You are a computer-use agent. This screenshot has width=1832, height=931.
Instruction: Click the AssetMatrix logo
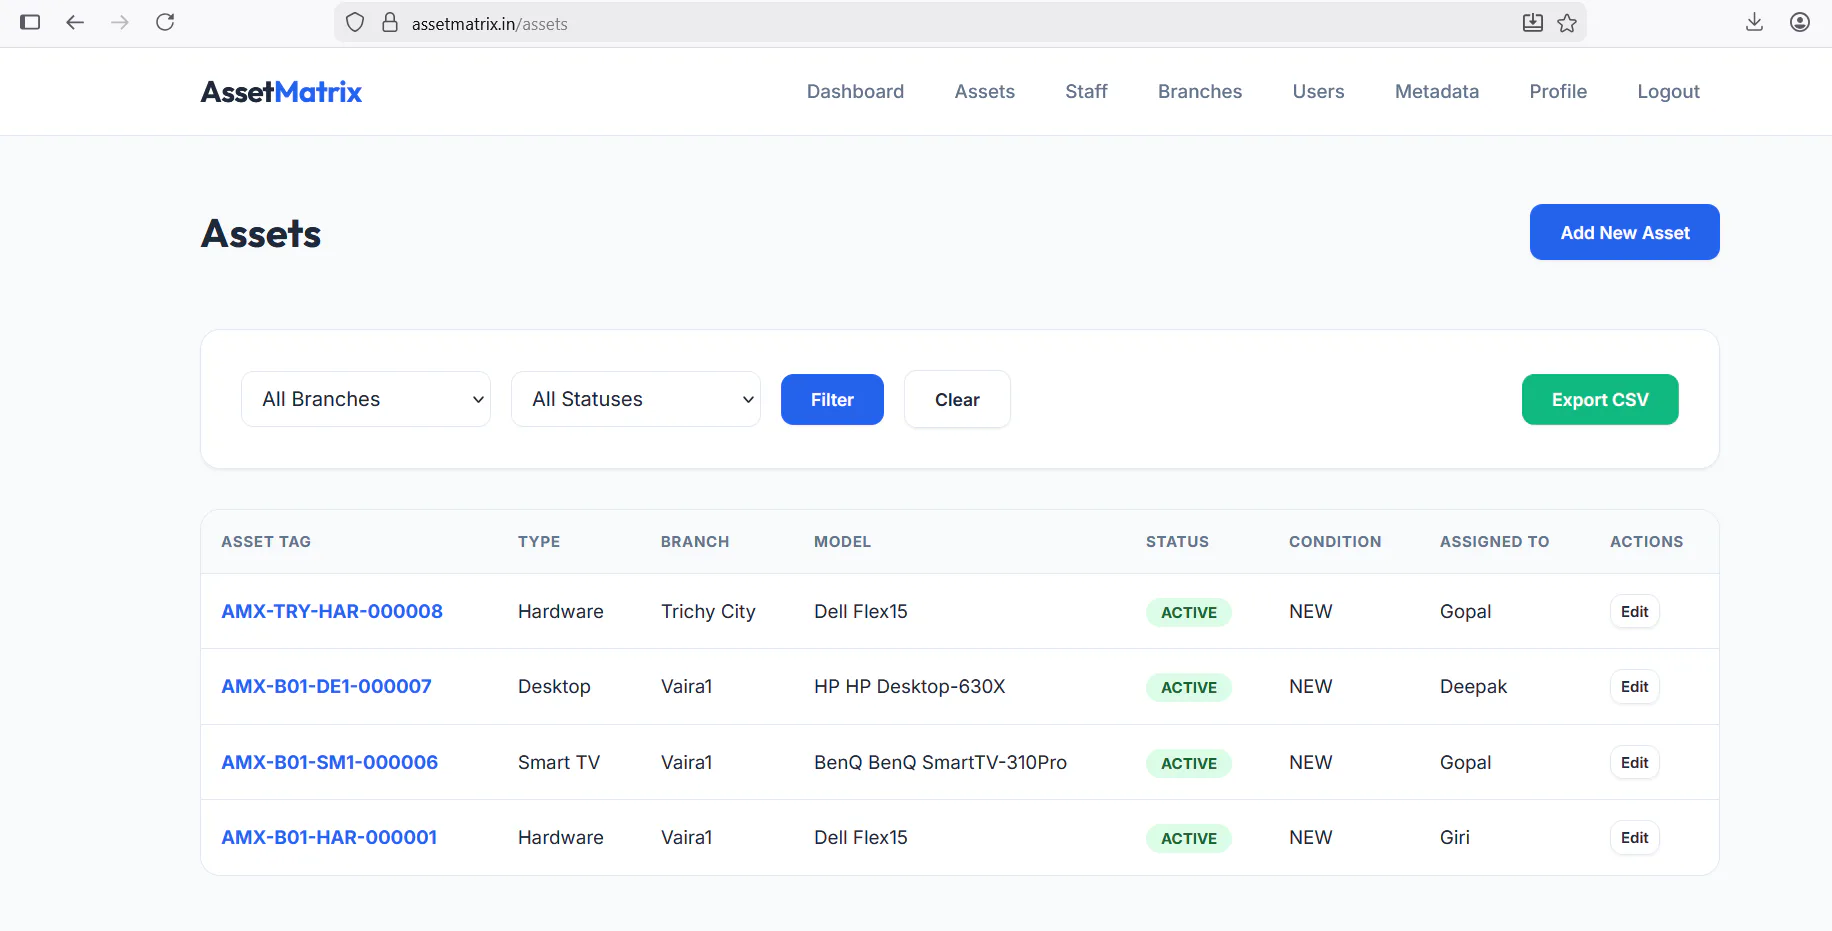[281, 92]
